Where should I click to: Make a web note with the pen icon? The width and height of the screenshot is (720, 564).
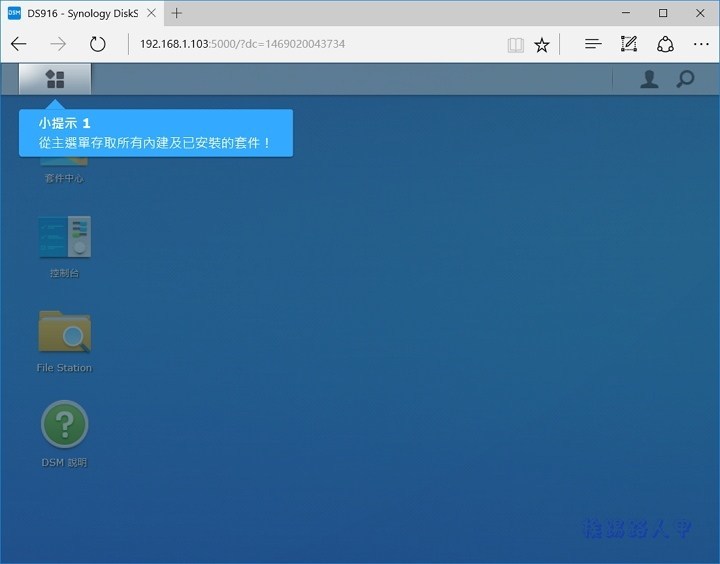[x=629, y=44]
